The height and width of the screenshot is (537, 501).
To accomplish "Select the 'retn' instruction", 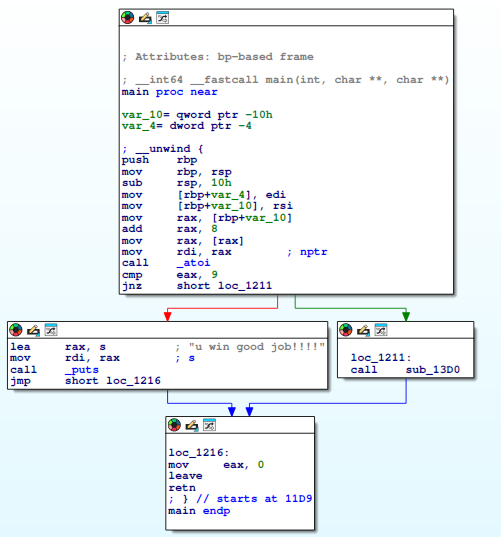I will click(x=182, y=488).
